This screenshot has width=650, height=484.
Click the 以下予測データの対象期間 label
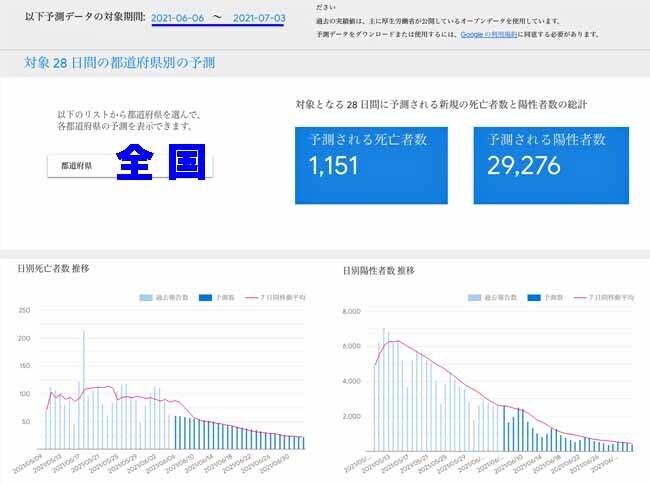coord(85,17)
